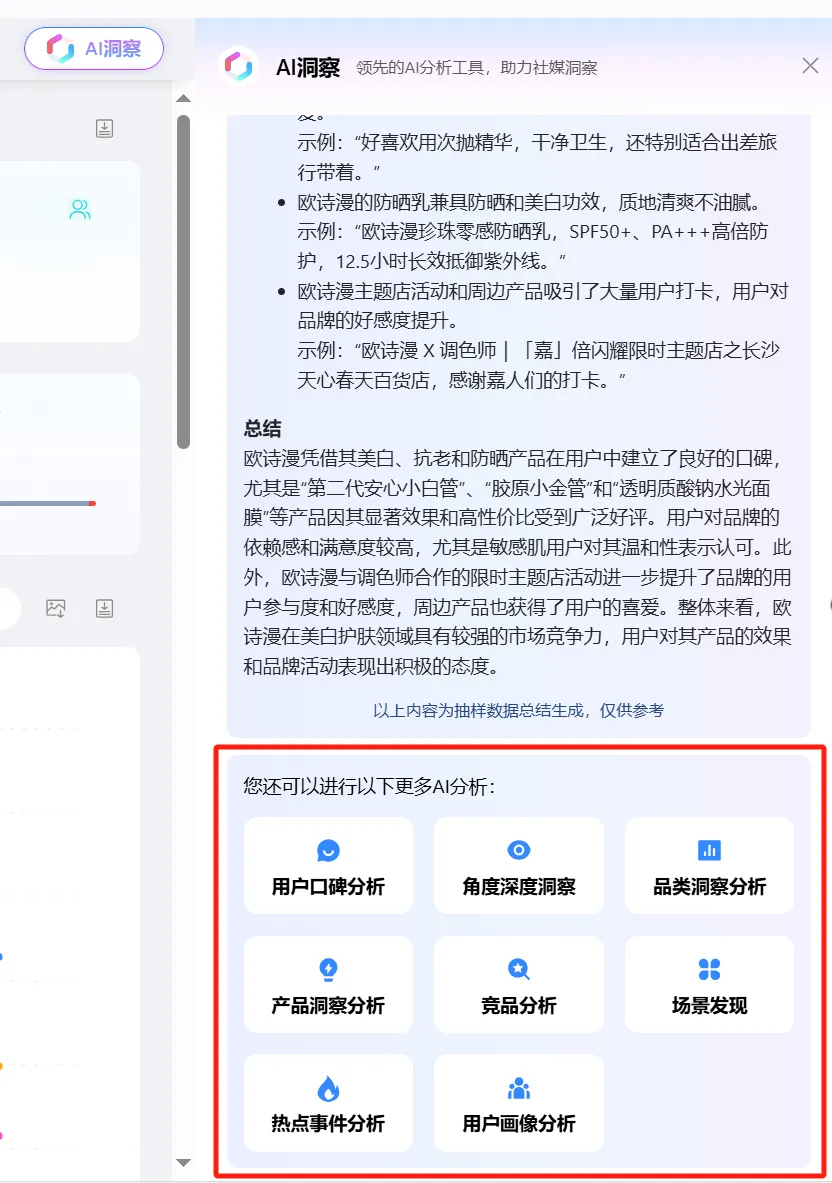Click the bullet about 欧诗漫的防晒乳
The image size is (832, 1183).
pos(532,232)
